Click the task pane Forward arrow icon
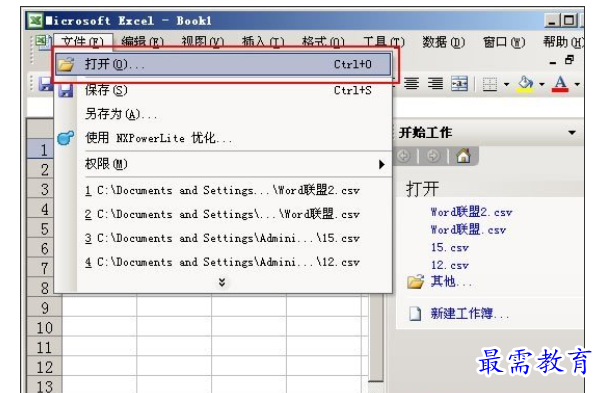Screen dimensions: 600x393 tap(433, 156)
